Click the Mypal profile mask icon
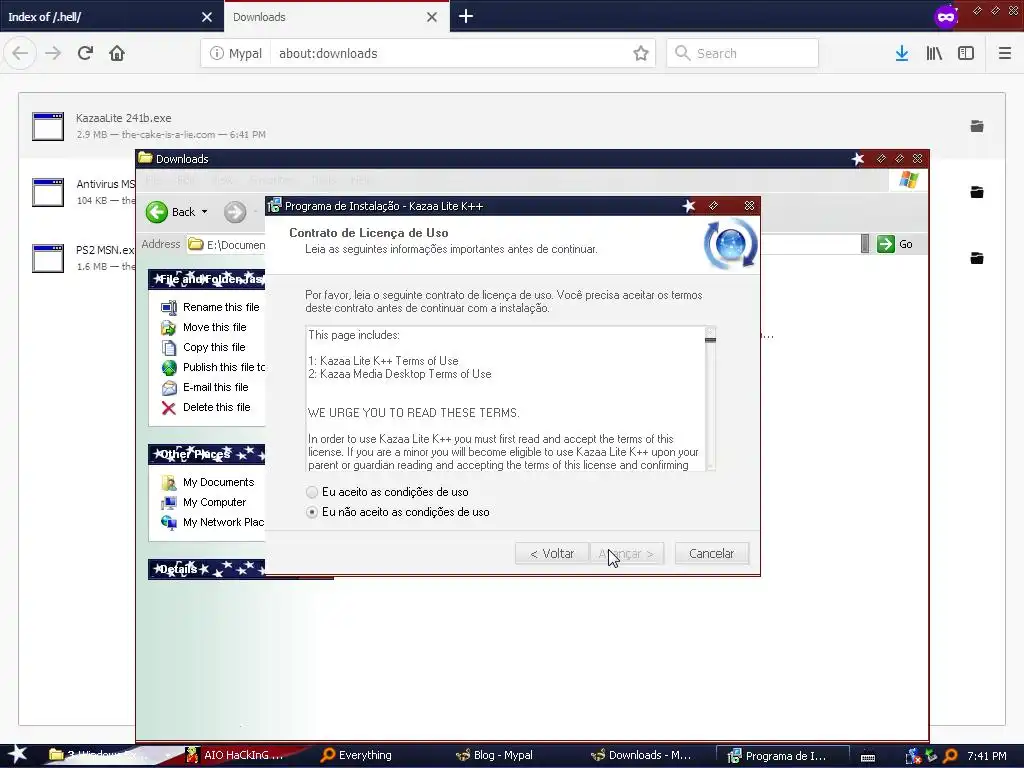Screen dimensions: 1024x768 (946, 16)
